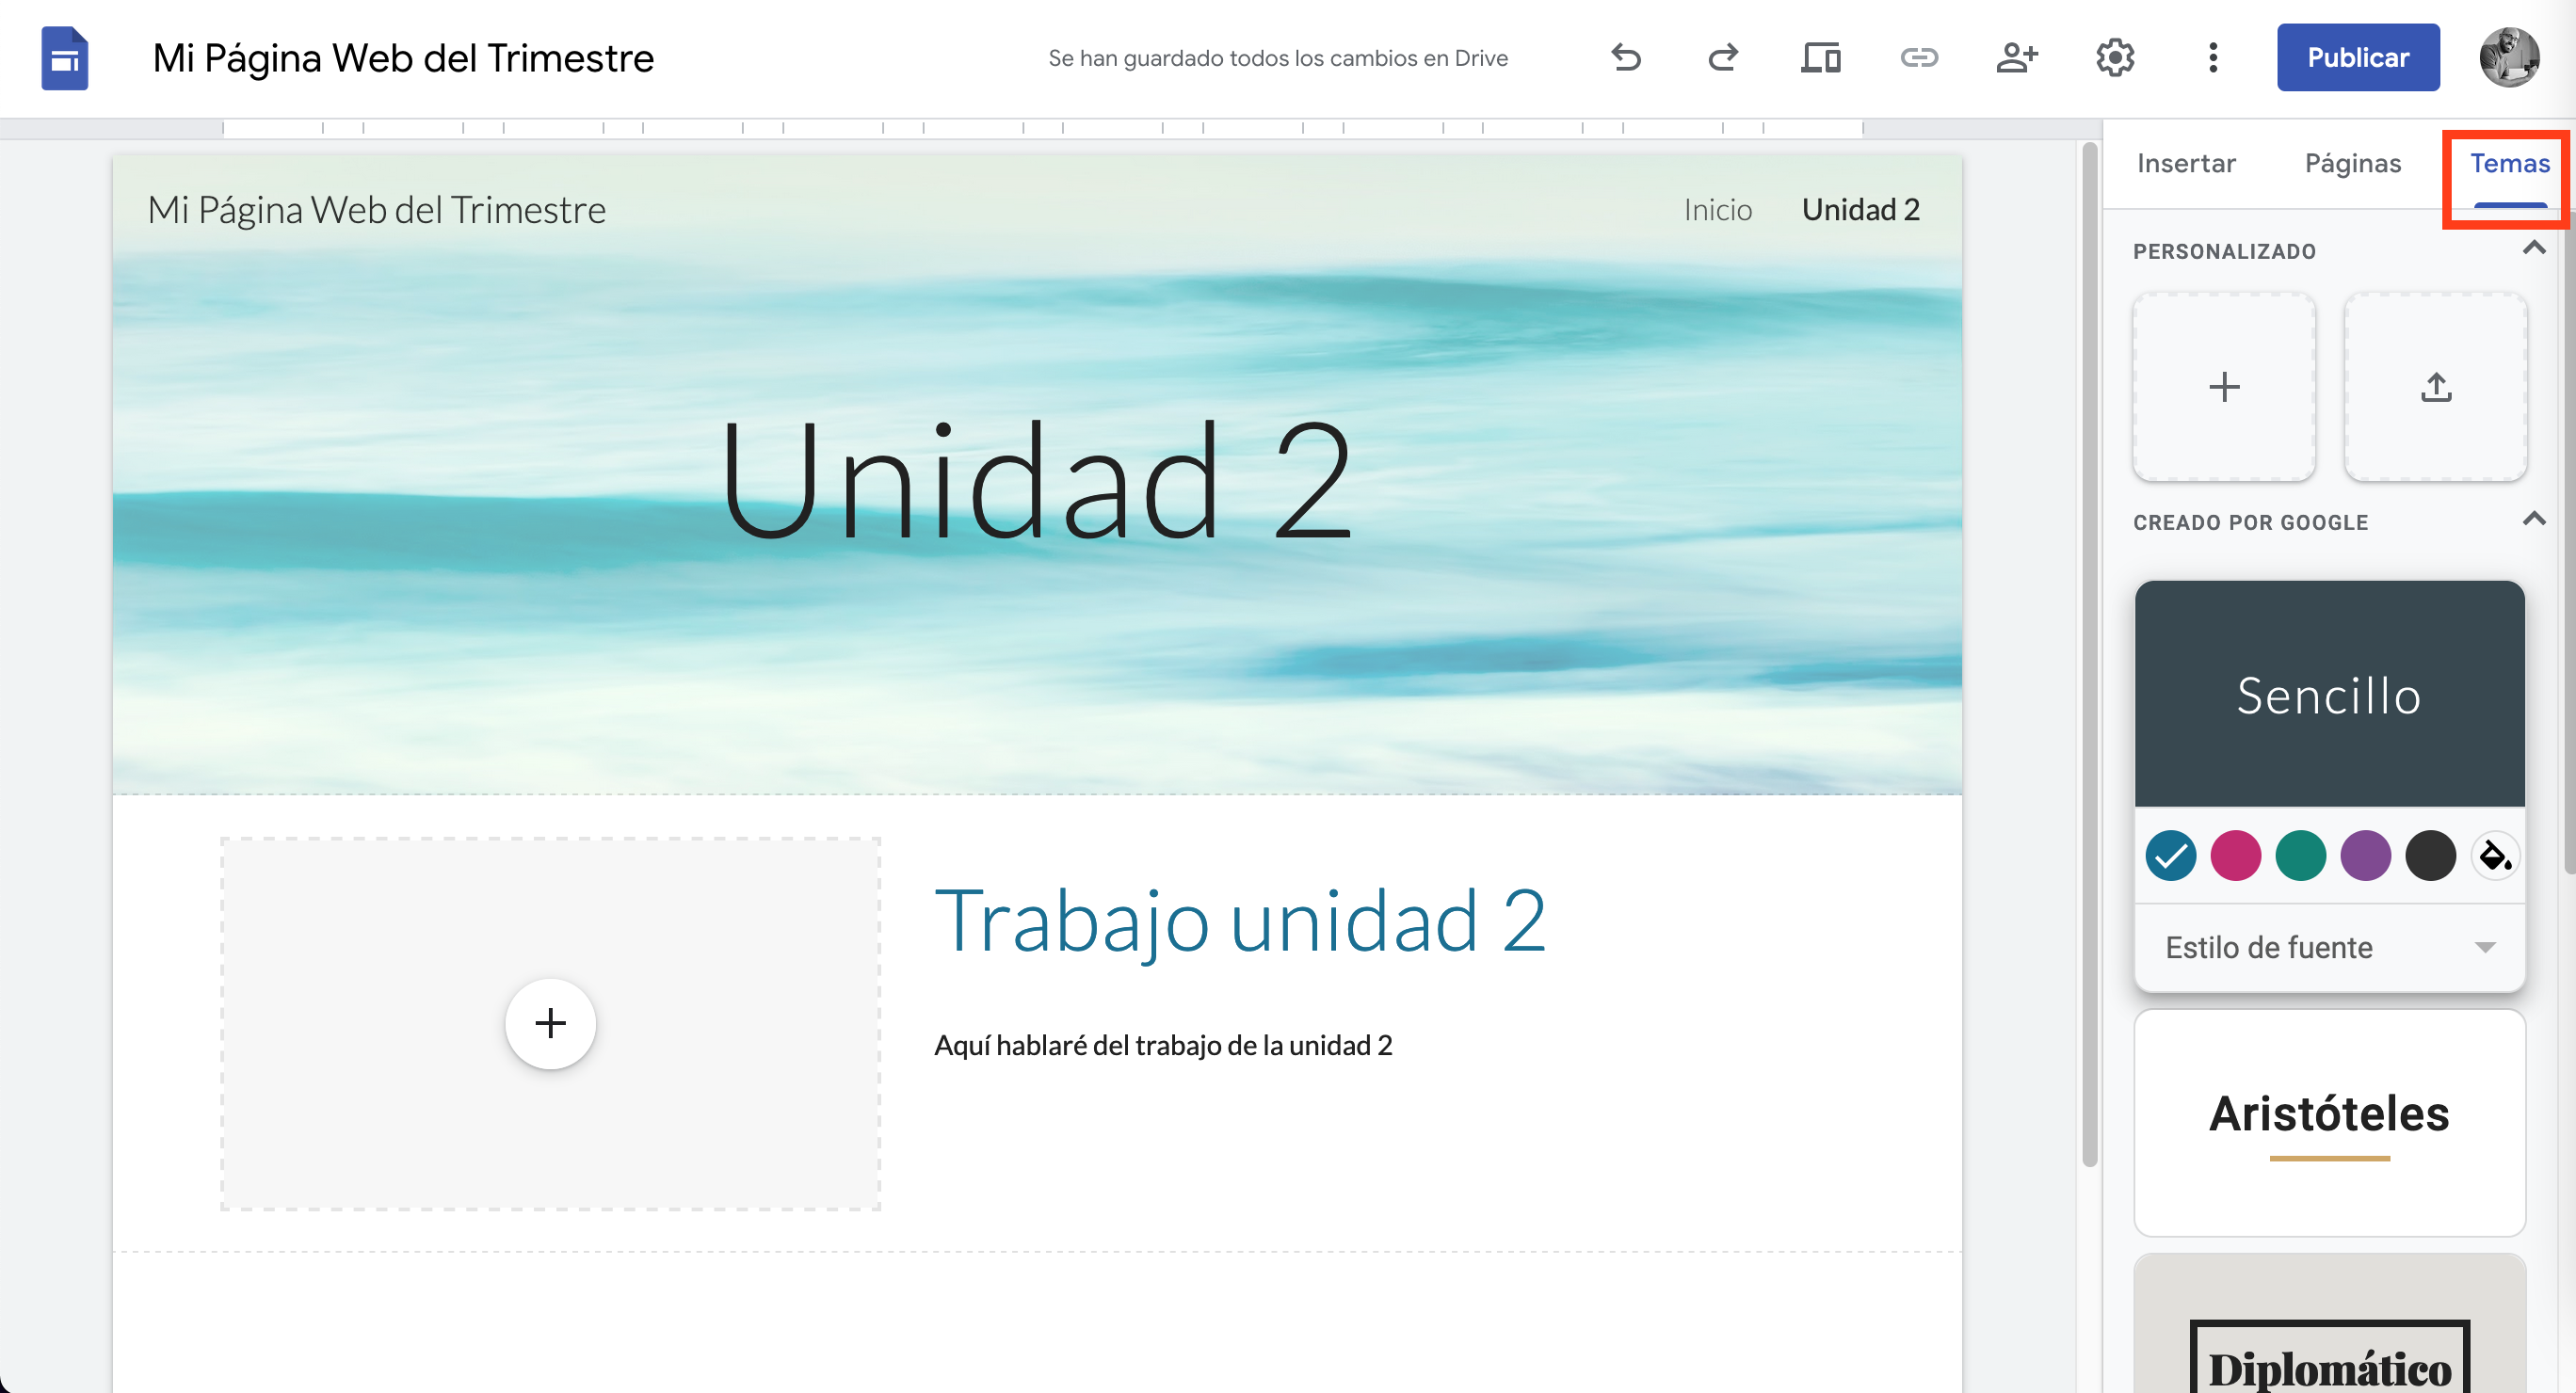Click the Google Sites home logo

pos(65,58)
